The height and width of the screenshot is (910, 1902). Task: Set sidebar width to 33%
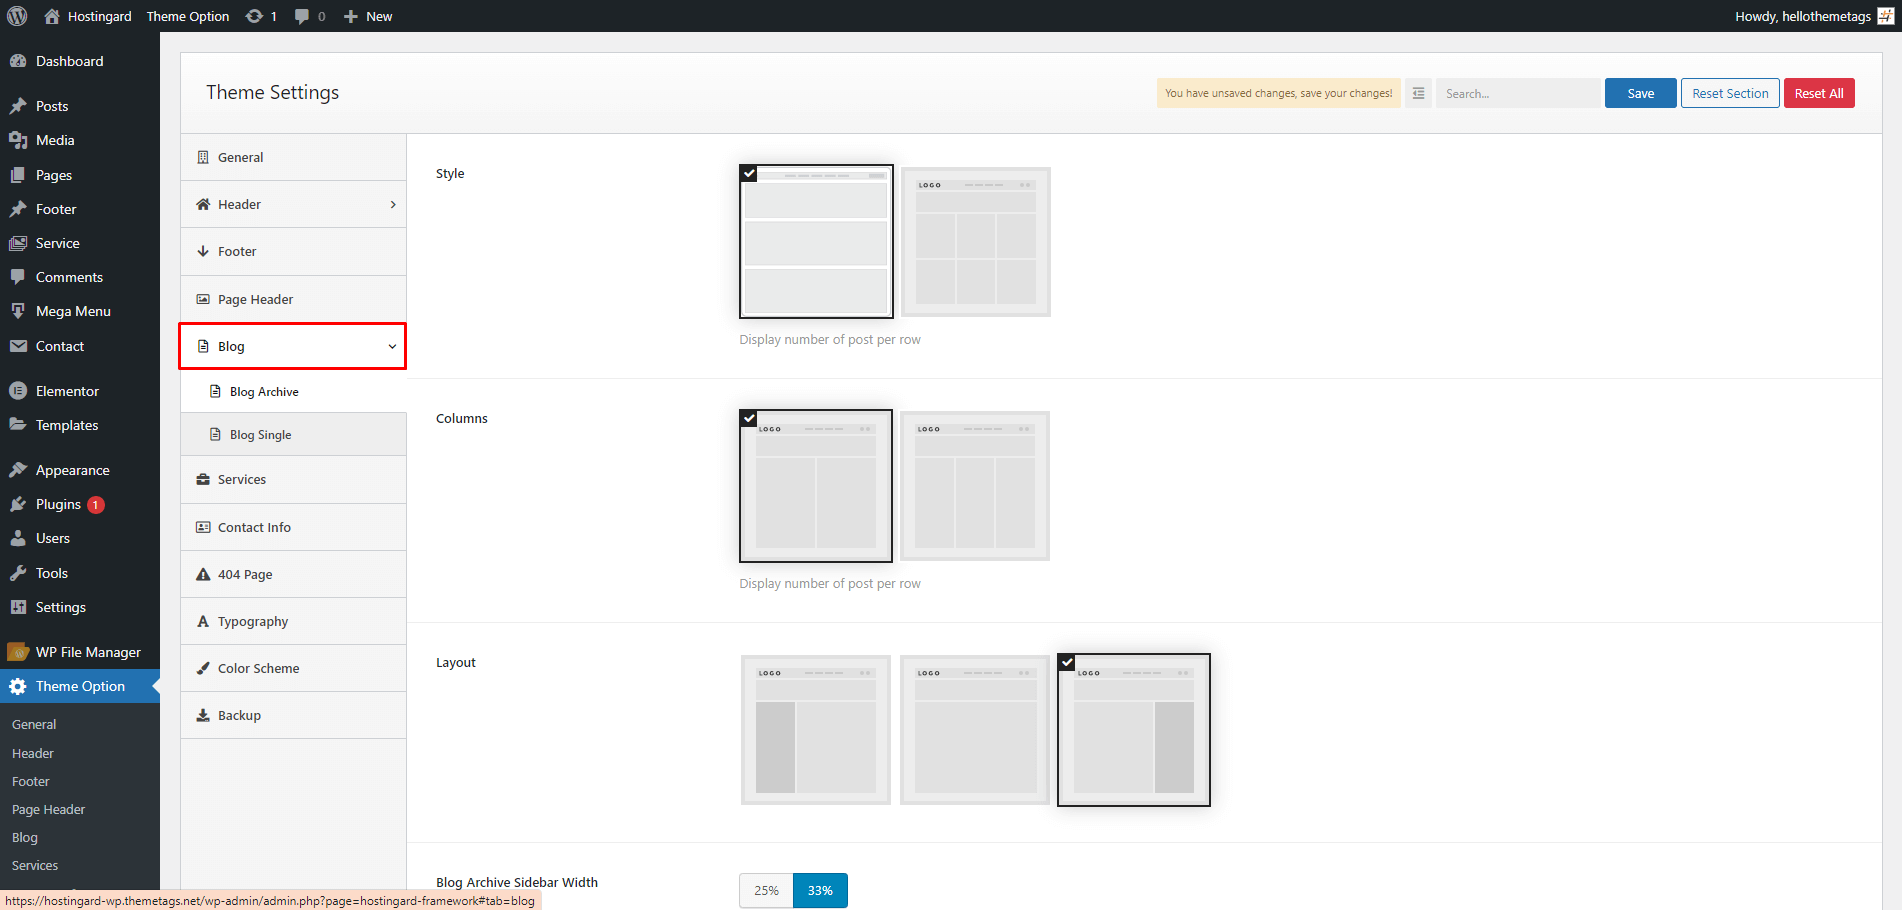pyautogui.click(x=820, y=890)
